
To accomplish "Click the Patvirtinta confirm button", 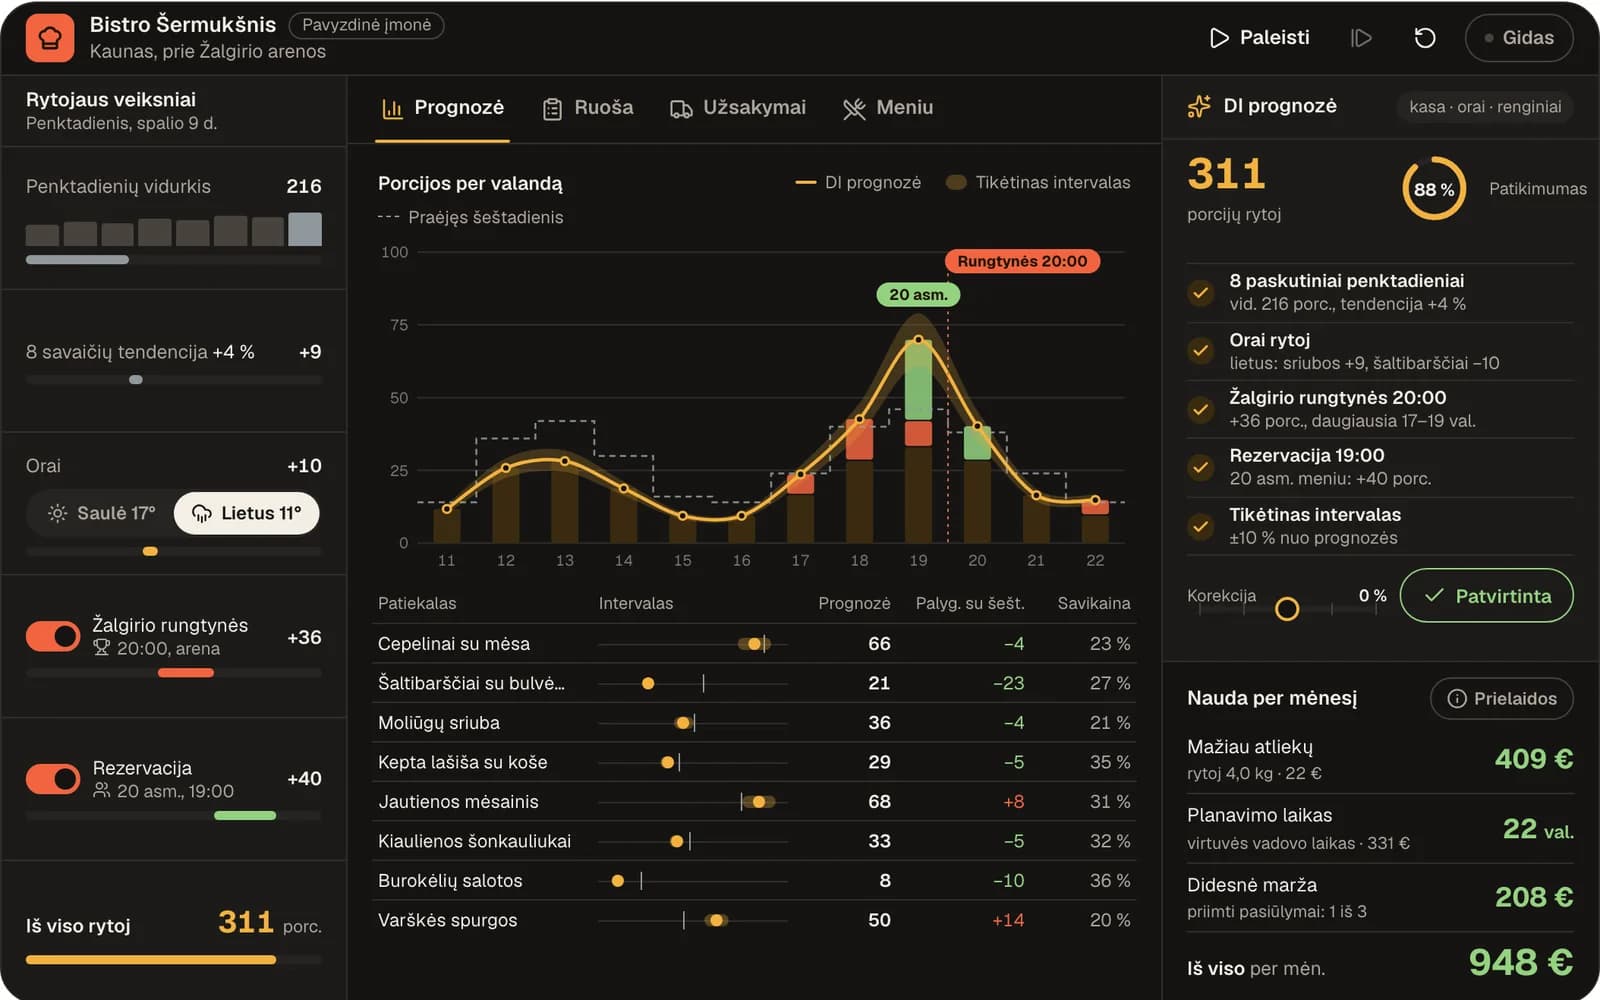I will (x=1486, y=596).
